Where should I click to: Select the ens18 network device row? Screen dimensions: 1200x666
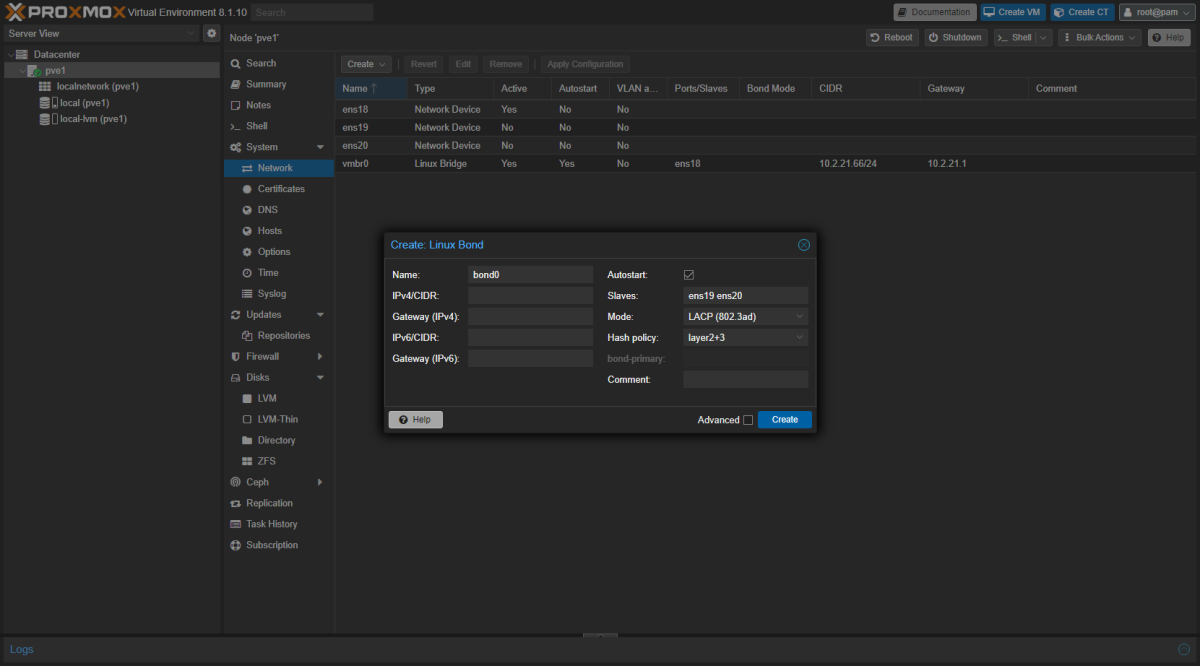[767, 109]
